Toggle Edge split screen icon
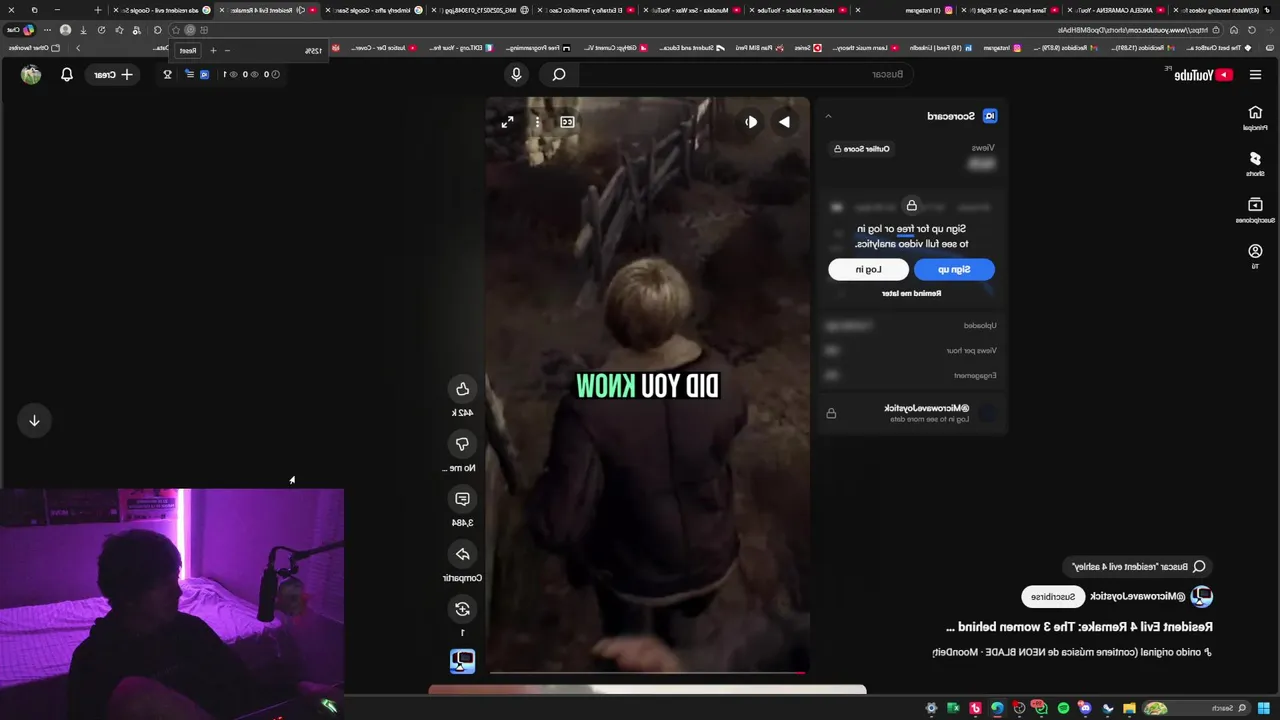The image size is (1280, 720). click(204, 30)
